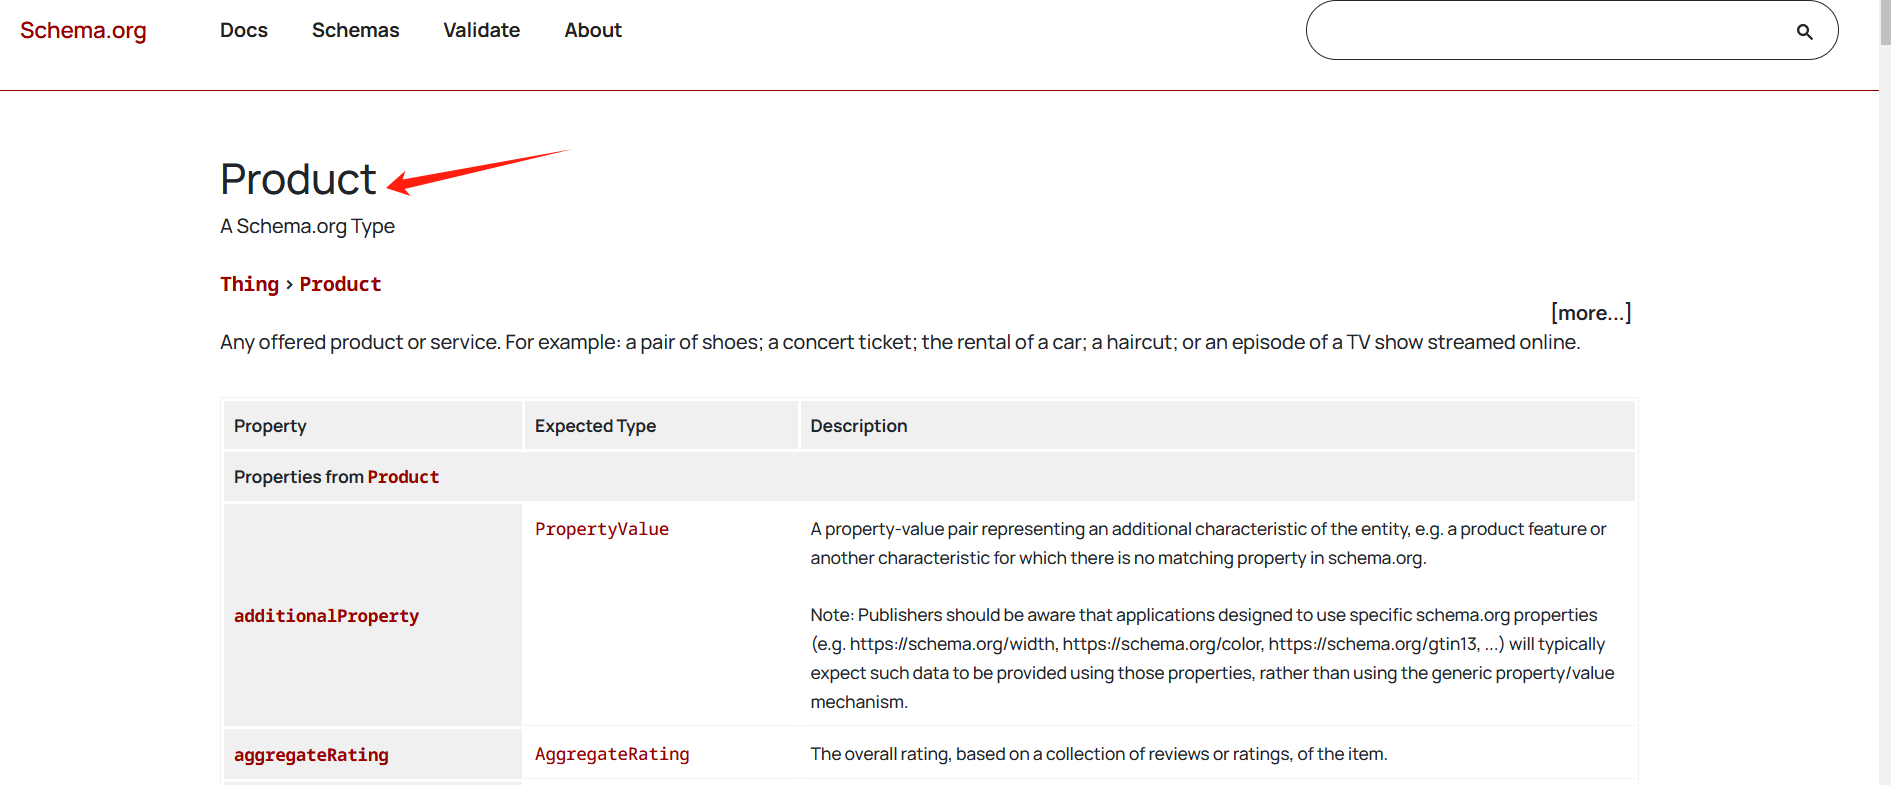Click the Expected Type column header

click(x=595, y=426)
